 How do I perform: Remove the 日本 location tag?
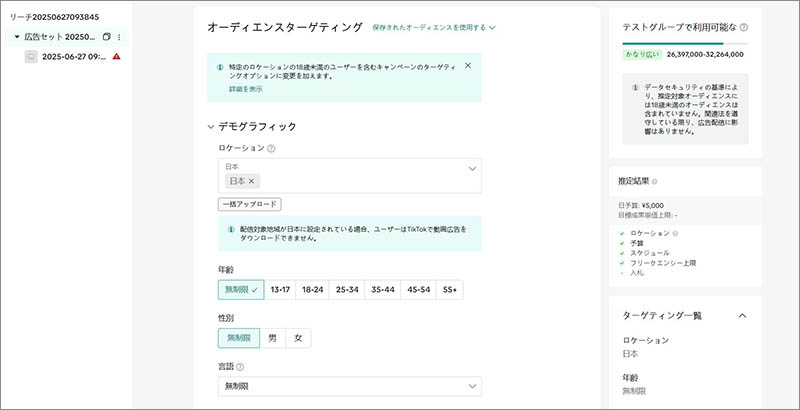click(x=252, y=181)
